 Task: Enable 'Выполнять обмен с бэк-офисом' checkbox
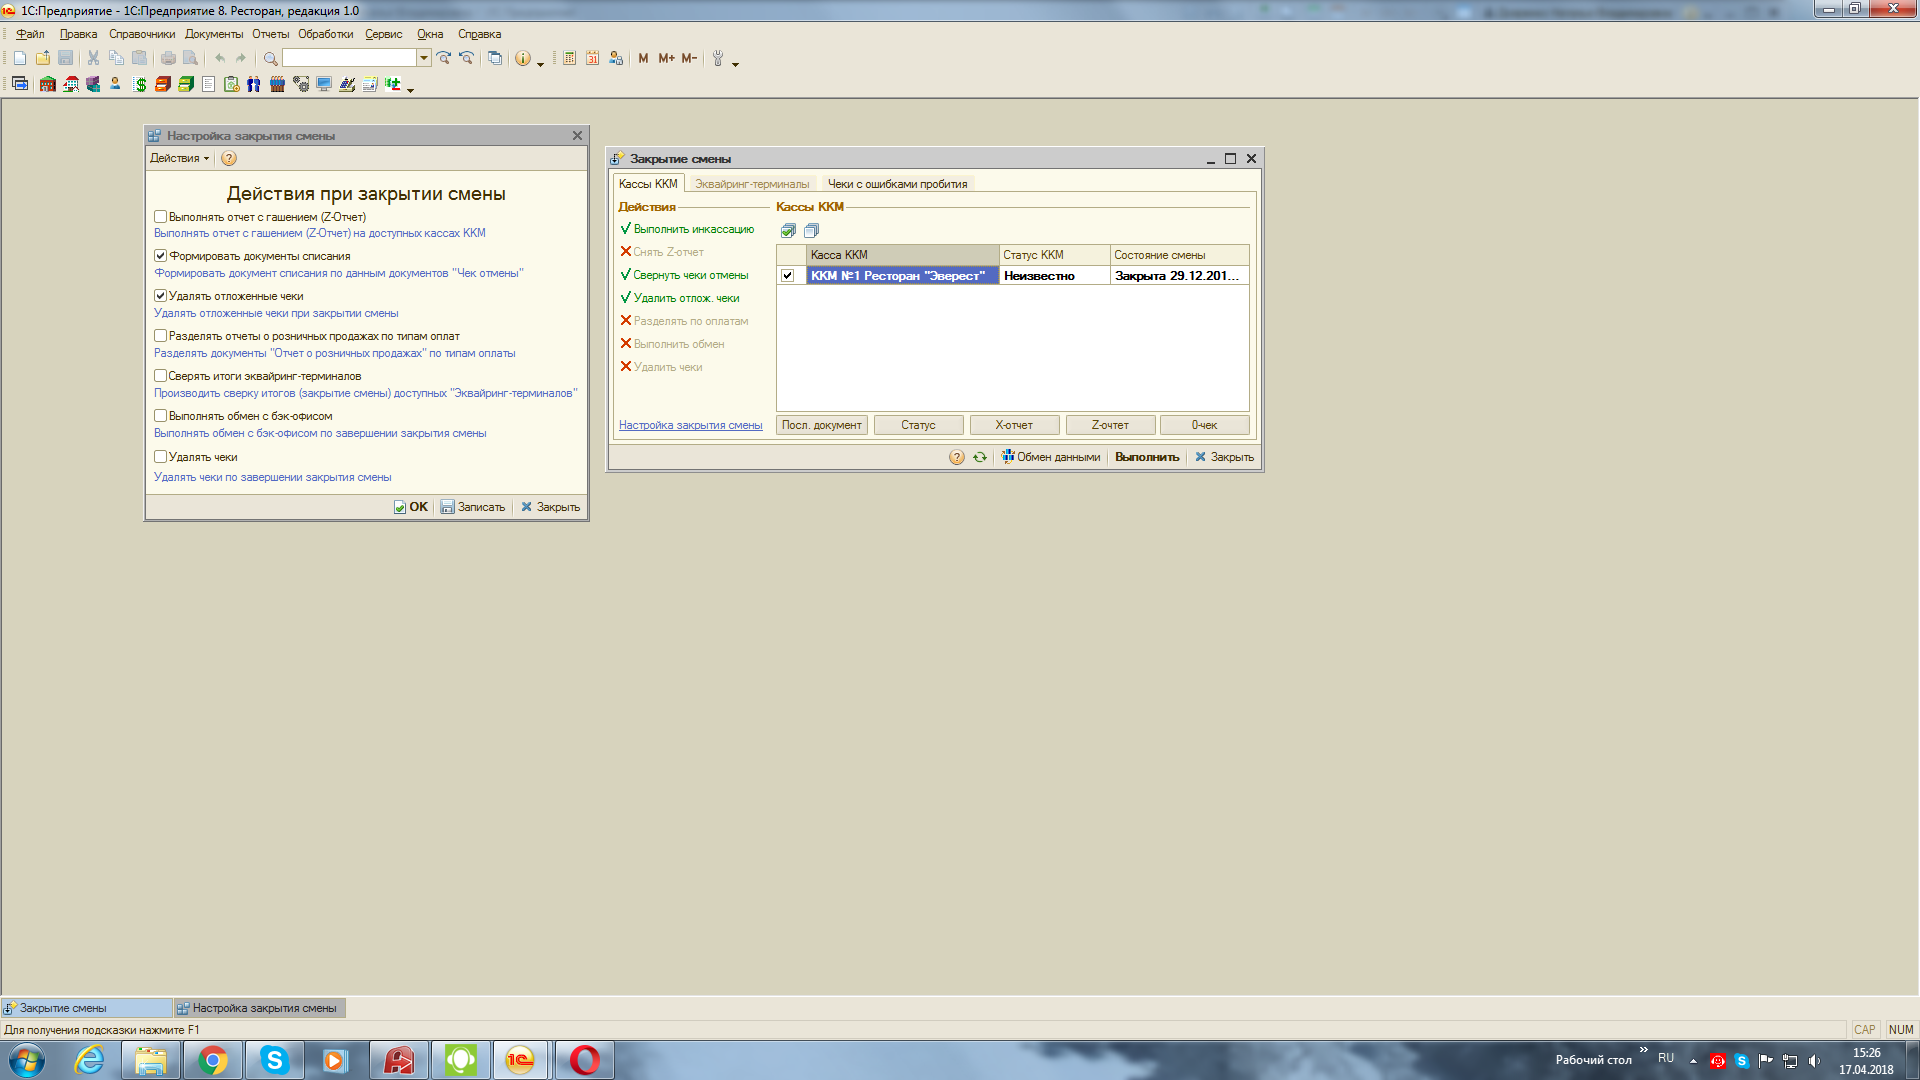click(160, 416)
